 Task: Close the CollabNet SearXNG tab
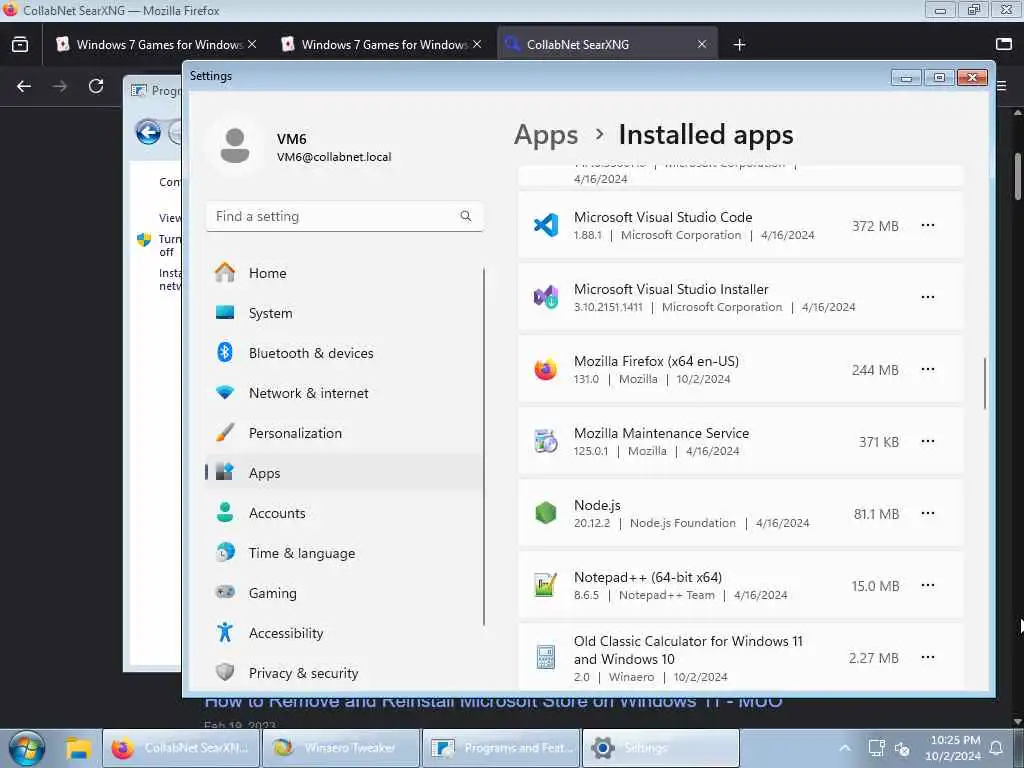click(x=702, y=44)
